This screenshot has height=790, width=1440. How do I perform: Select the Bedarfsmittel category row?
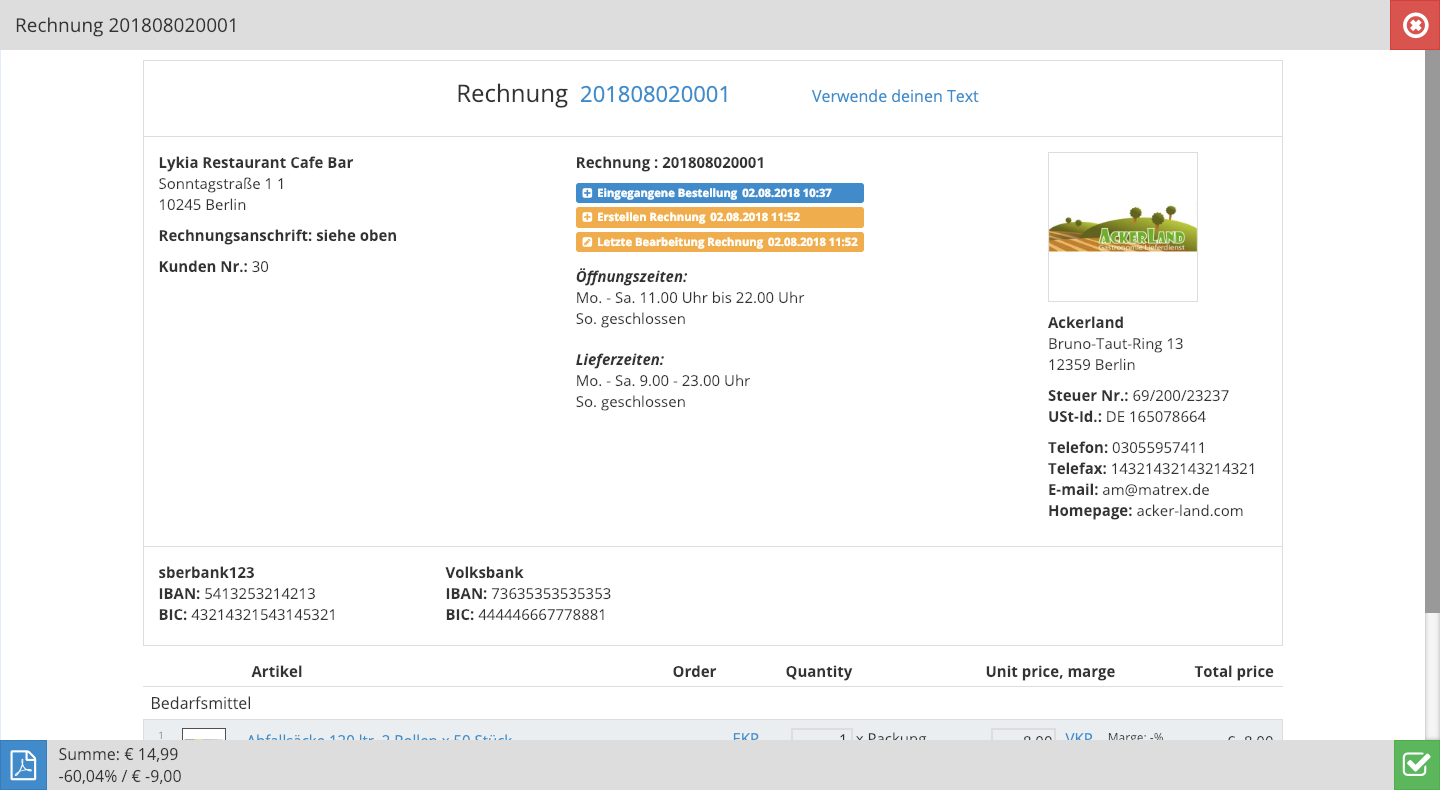(201, 703)
